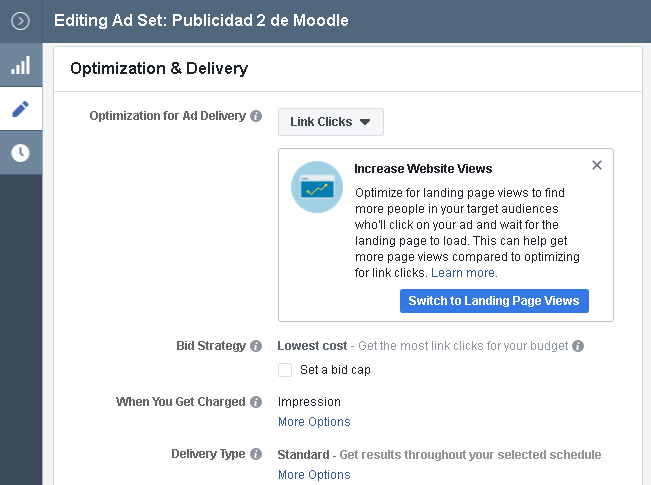
Task: Click the Editing Ad Set title
Action: [201, 20]
